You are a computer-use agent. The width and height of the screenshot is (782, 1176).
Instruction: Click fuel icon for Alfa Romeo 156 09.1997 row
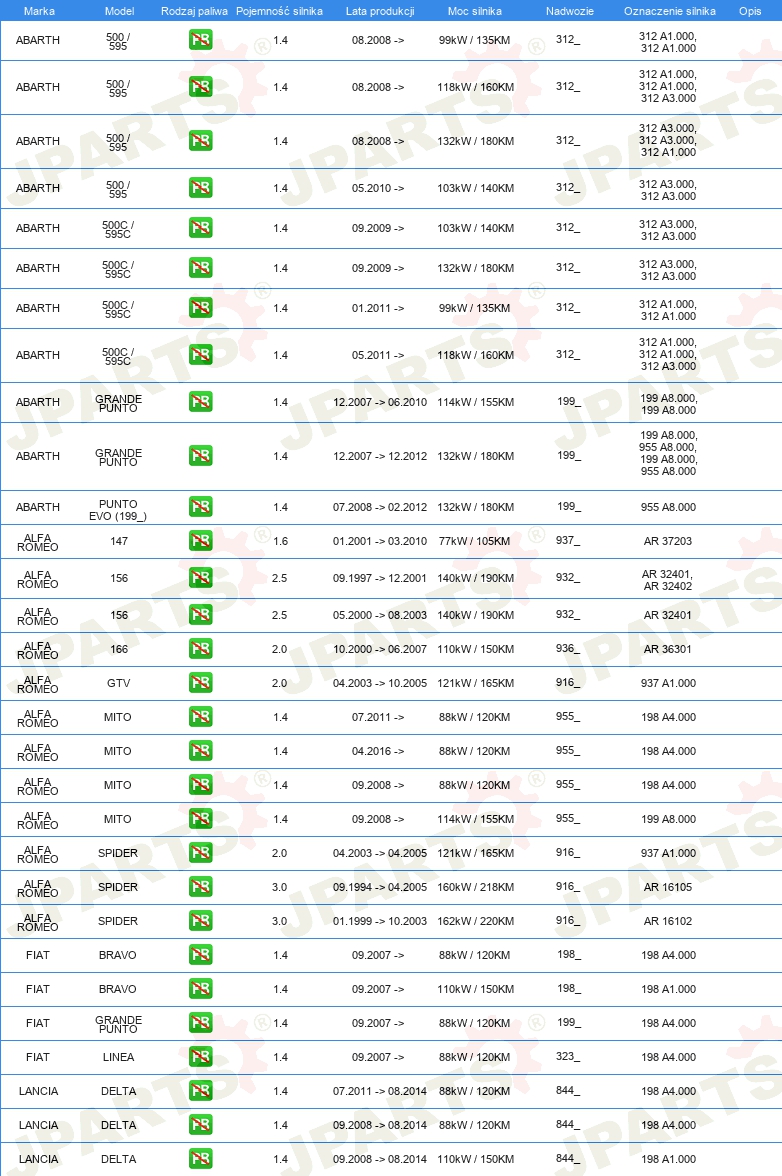(x=200, y=578)
